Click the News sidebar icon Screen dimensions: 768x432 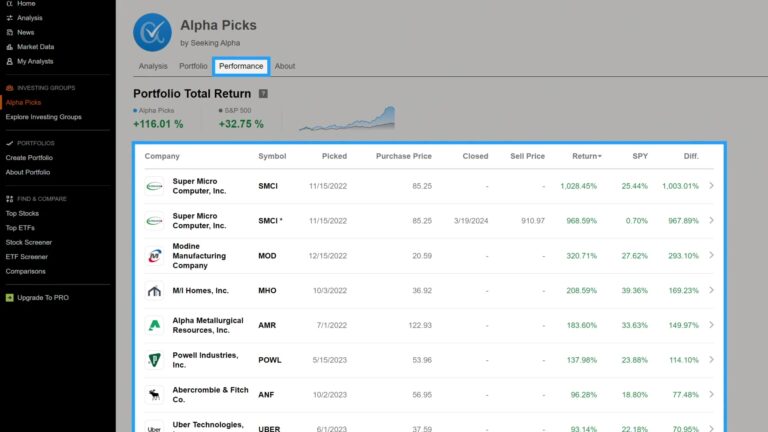click(9, 32)
